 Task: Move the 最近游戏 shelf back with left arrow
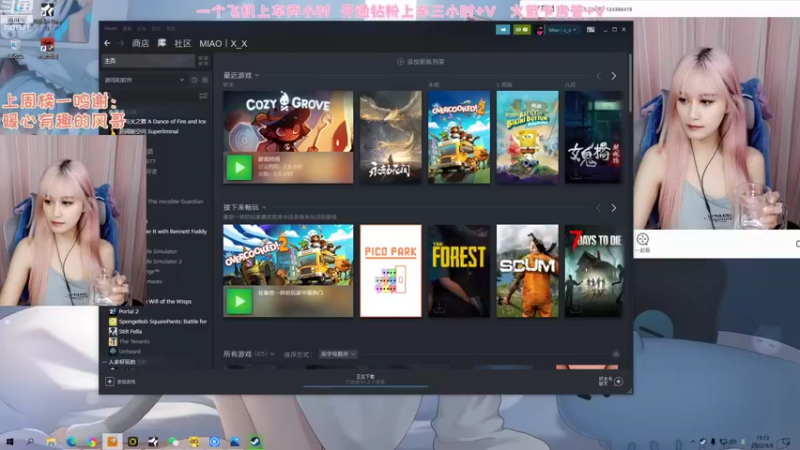click(598, 76)
